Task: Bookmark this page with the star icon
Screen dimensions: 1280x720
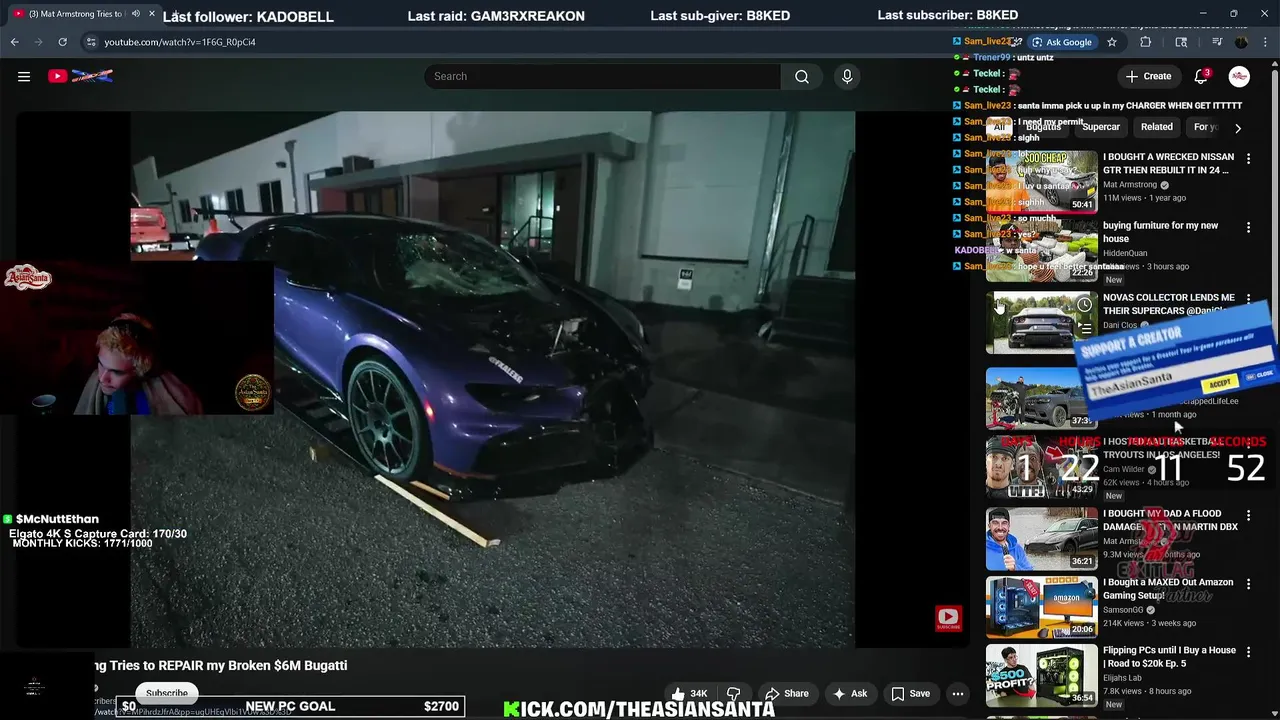Action: (x=1112, y=42)
